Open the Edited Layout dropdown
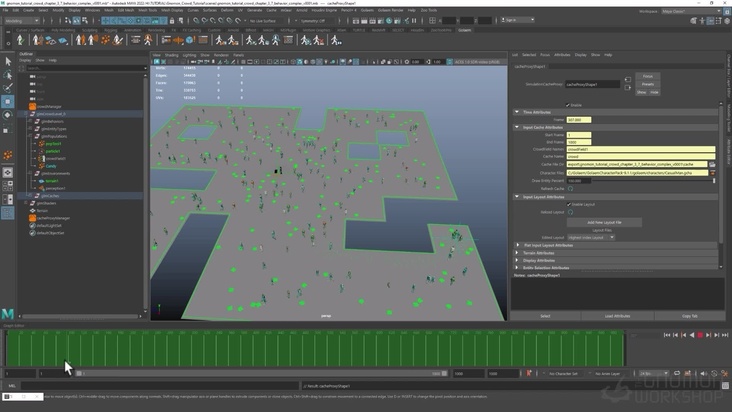 (592, 237)
